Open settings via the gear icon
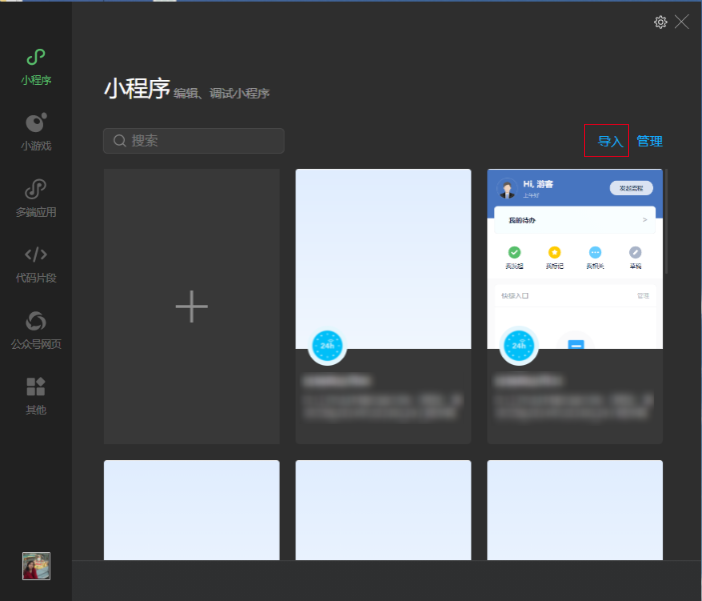This screenshot has width=702, height=601. (x=660, y=22)
